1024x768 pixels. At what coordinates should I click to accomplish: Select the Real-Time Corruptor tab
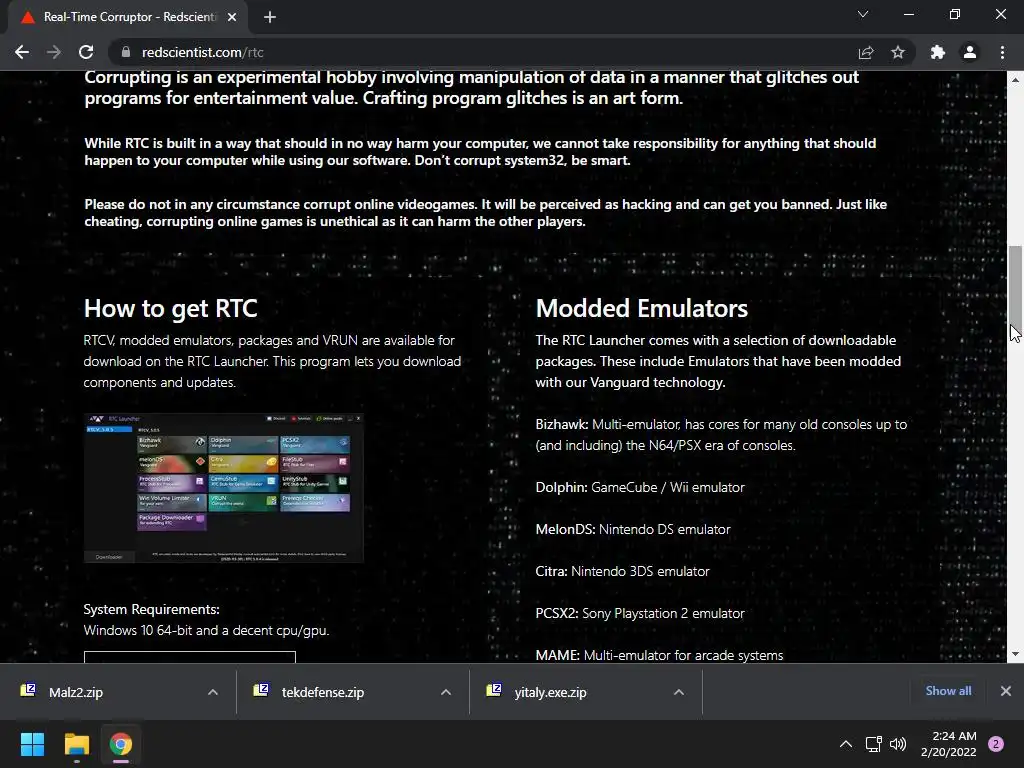pos(128,17)
